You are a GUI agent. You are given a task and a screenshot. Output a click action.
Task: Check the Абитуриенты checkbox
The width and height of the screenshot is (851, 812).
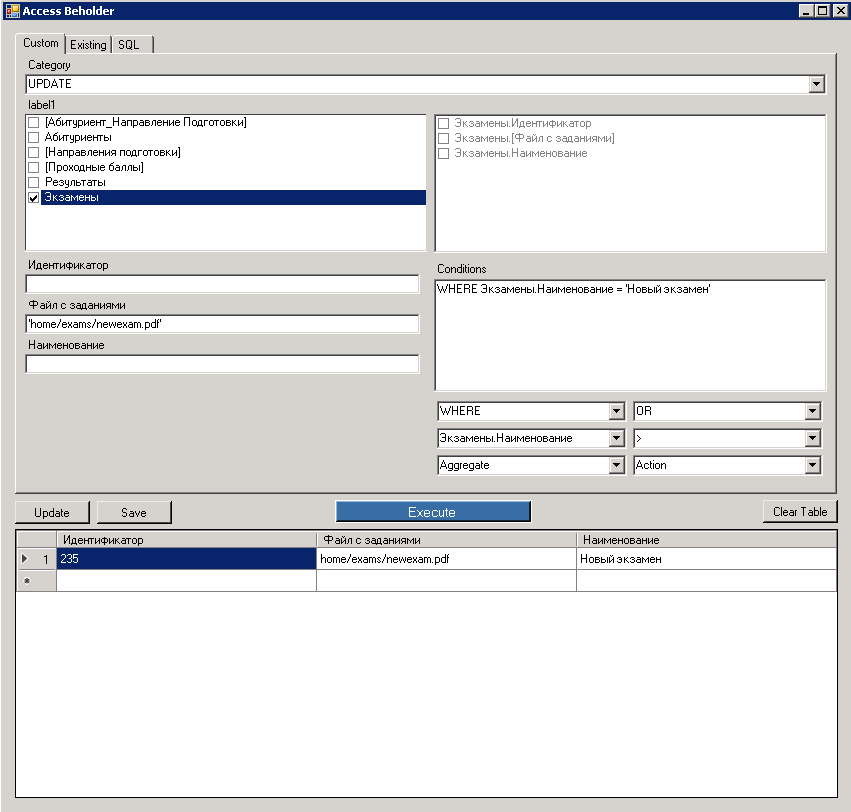[x=33, y=137]
